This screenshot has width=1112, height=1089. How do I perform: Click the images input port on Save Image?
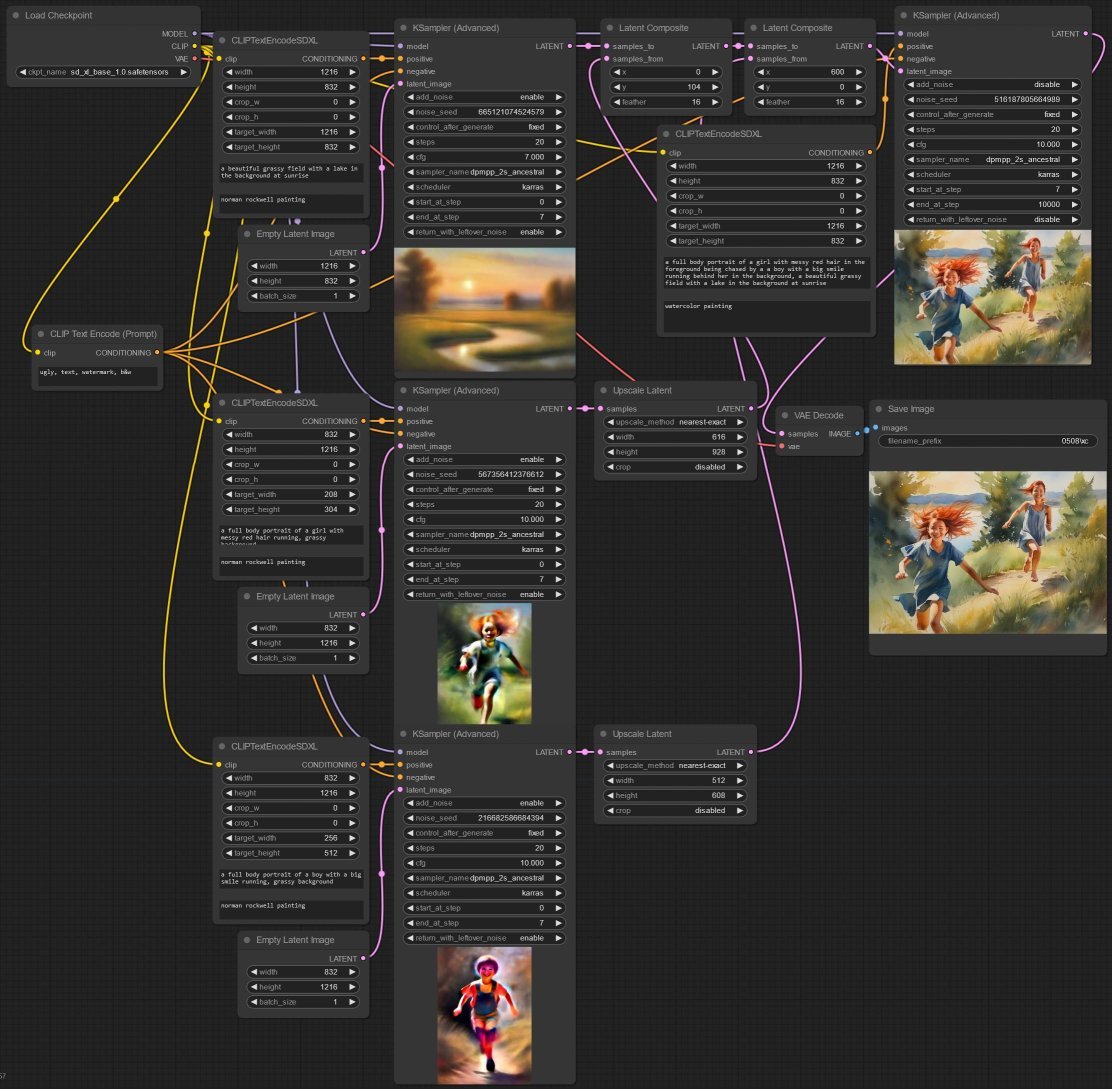point(876,428)
